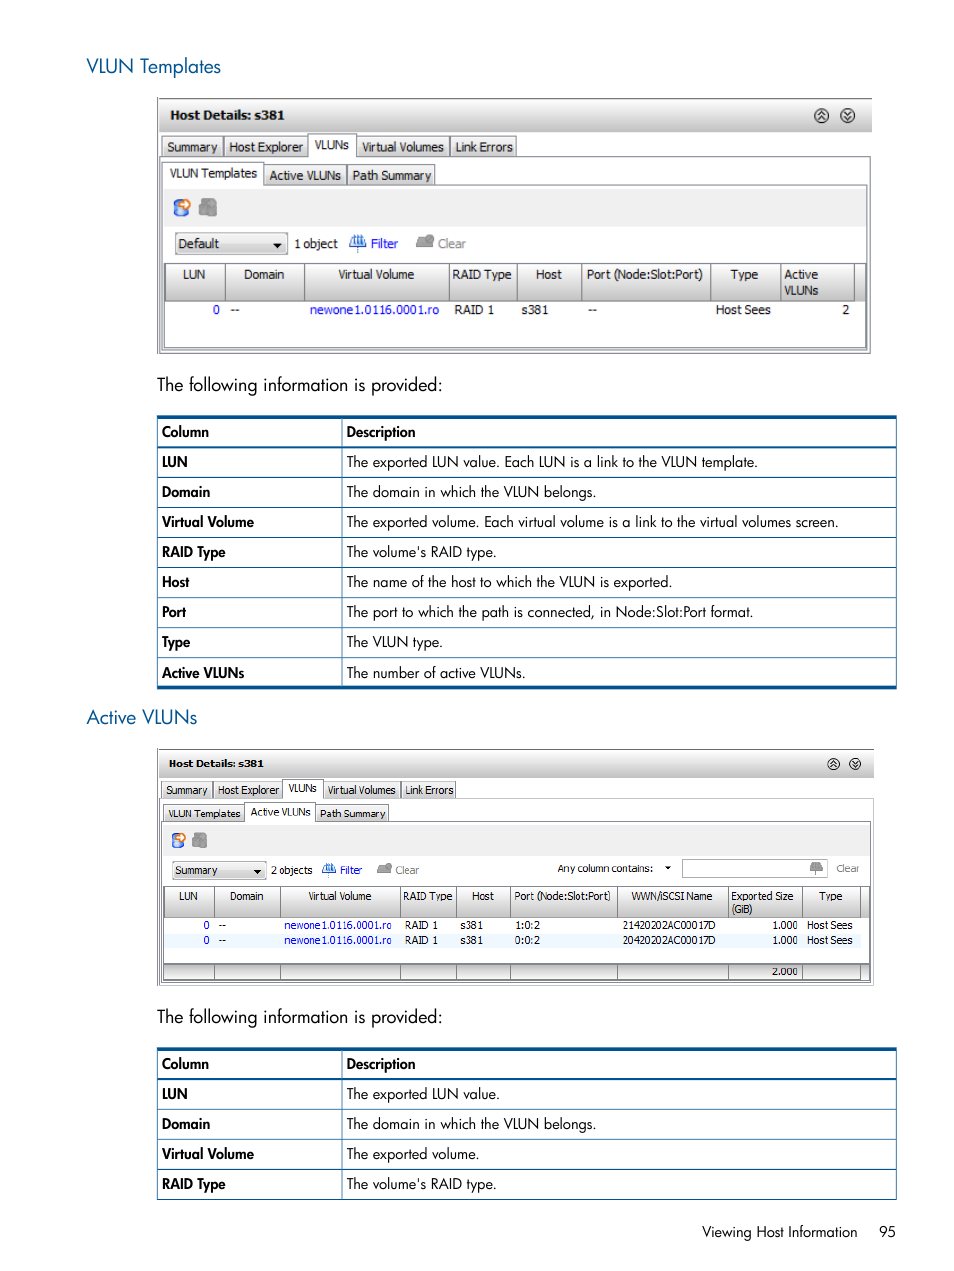
Task: Click the grey export icon under VLUN Templates tab
Action: pyautogui.click(x=208, y=207)
